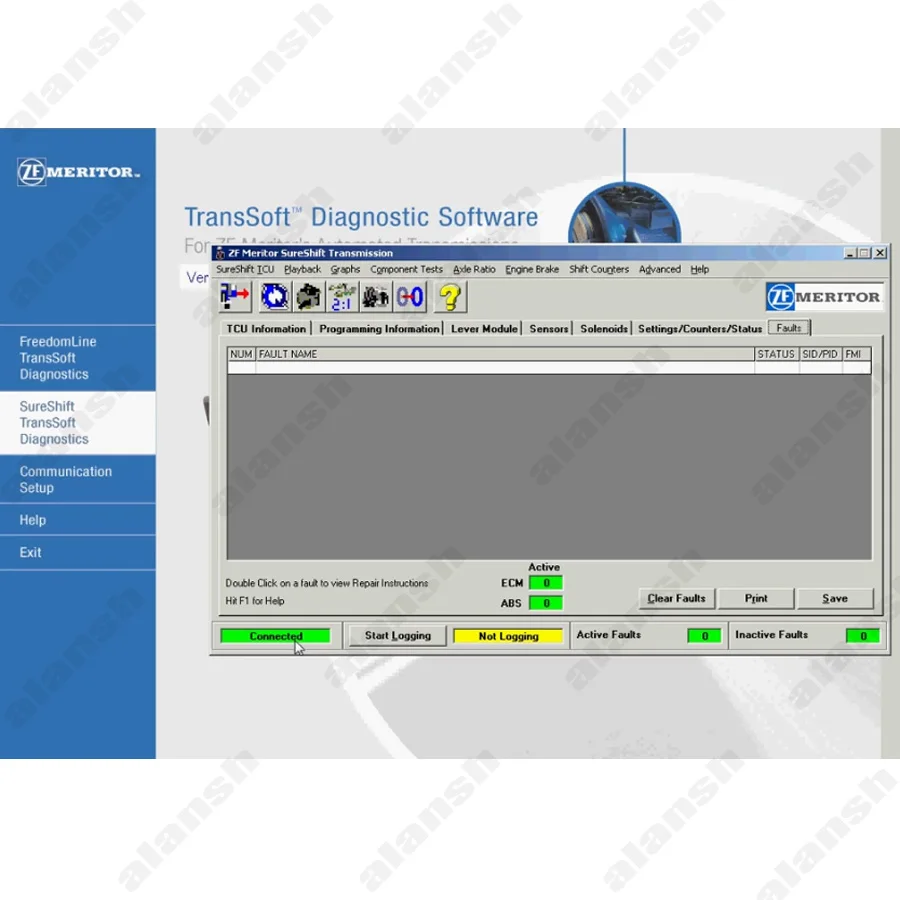Click the Start Logging button
Viewport: 900px width, 900px height.
398,635
